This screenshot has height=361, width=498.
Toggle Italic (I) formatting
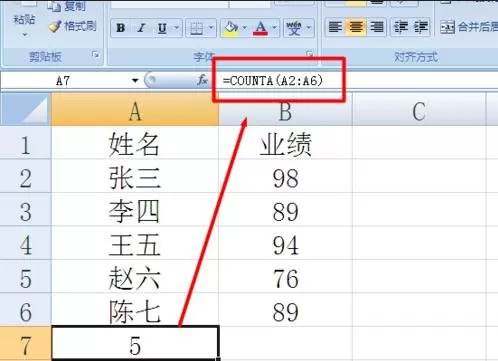click(x=141, y=28)
